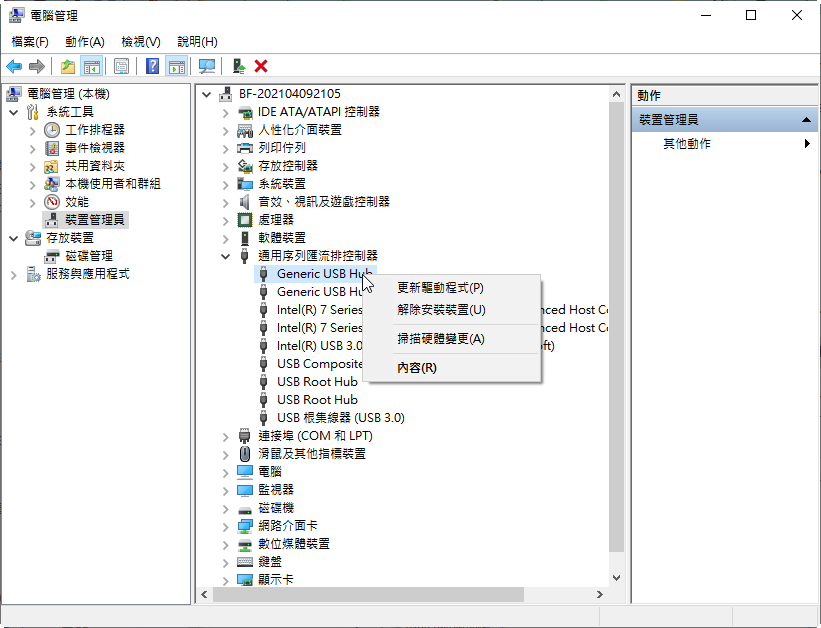Open the 說明(H) menu
Screen dimensions: 821x628
coord(197,42)
